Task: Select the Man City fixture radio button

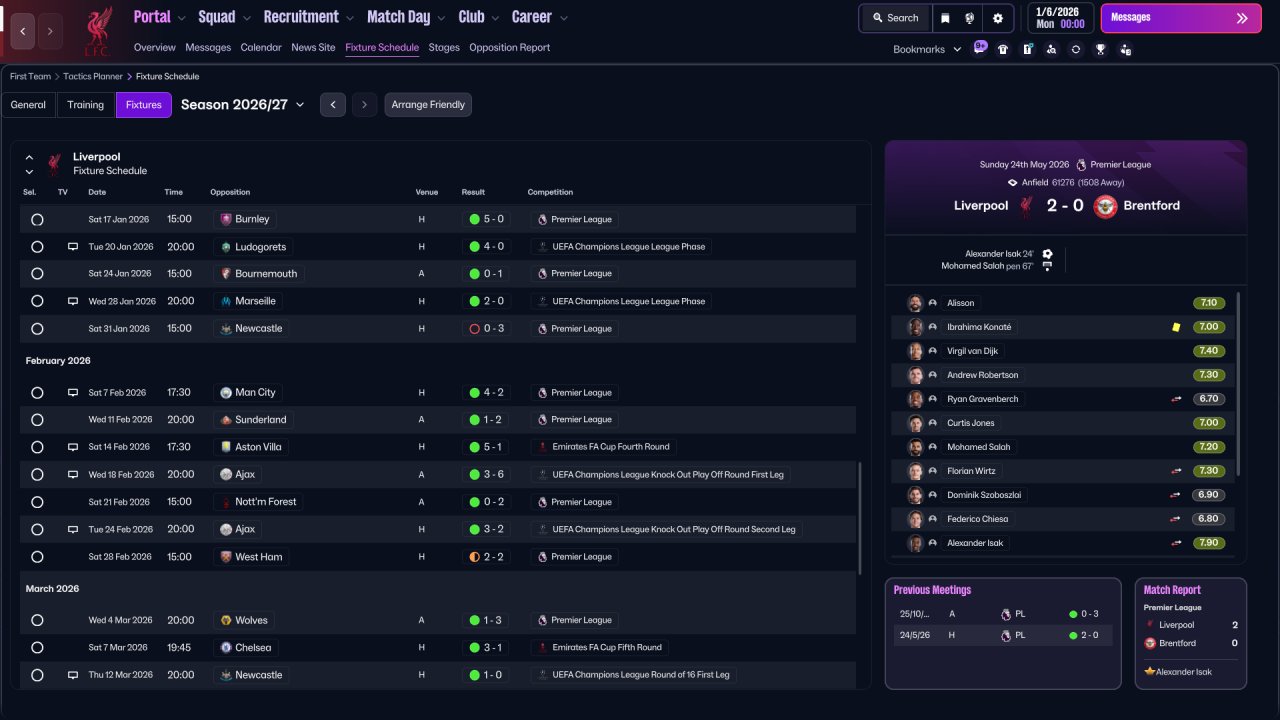Action: (37, 393)
